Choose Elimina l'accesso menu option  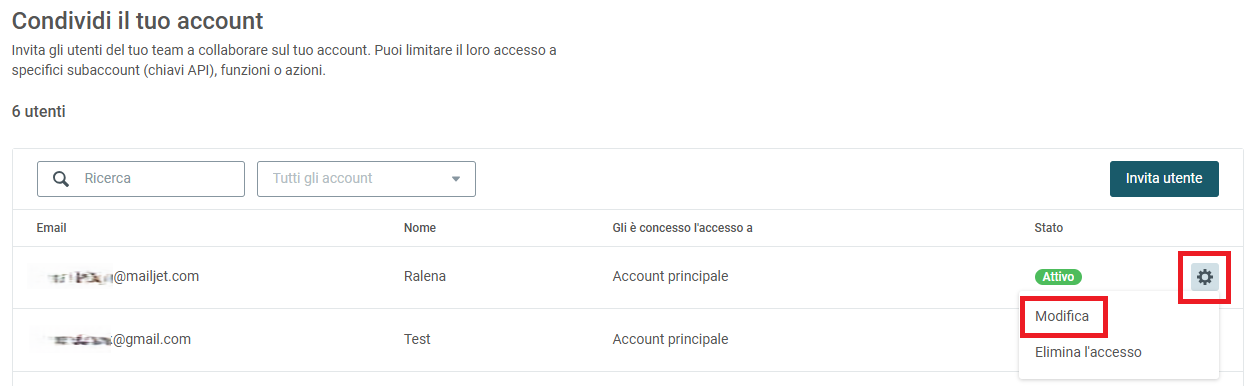click(1088, 352)
